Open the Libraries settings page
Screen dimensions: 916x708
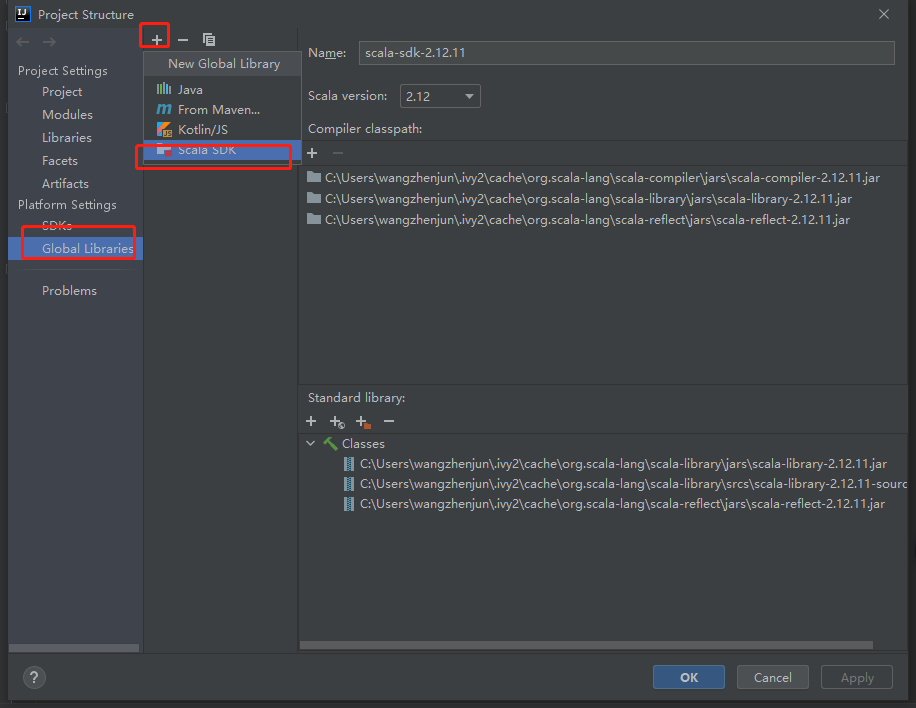point(67,138)
